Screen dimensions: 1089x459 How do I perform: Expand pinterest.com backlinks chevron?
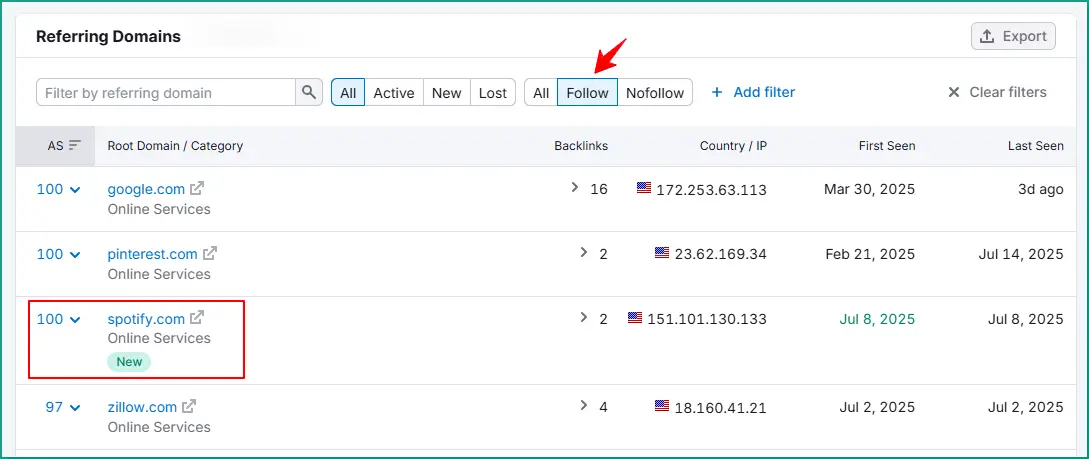(583, 252)
